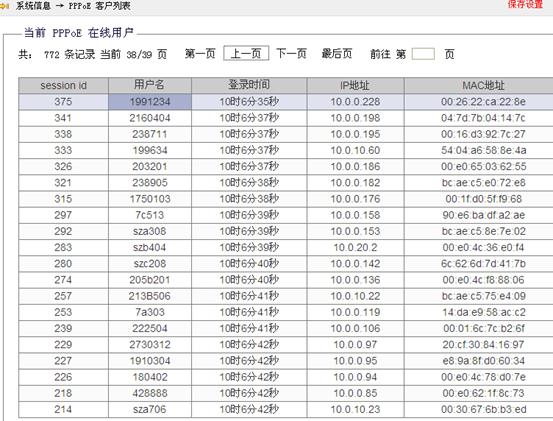
Task: Select session id 214 row
Action: 286,410
